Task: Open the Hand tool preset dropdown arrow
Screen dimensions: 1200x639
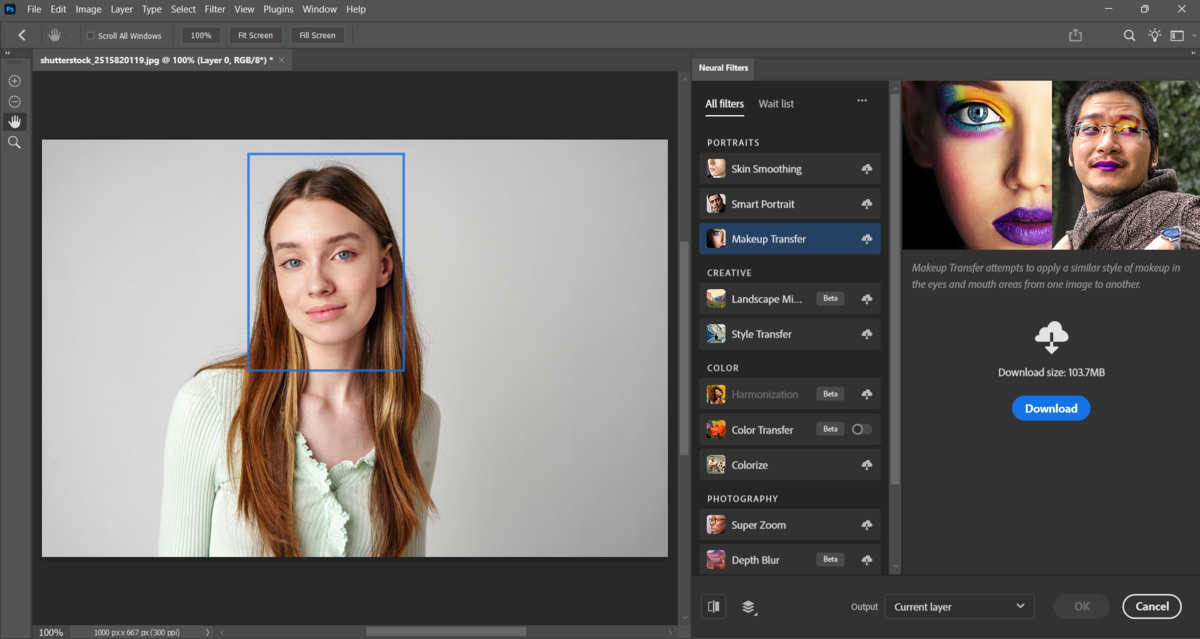Action: [71, 36]
